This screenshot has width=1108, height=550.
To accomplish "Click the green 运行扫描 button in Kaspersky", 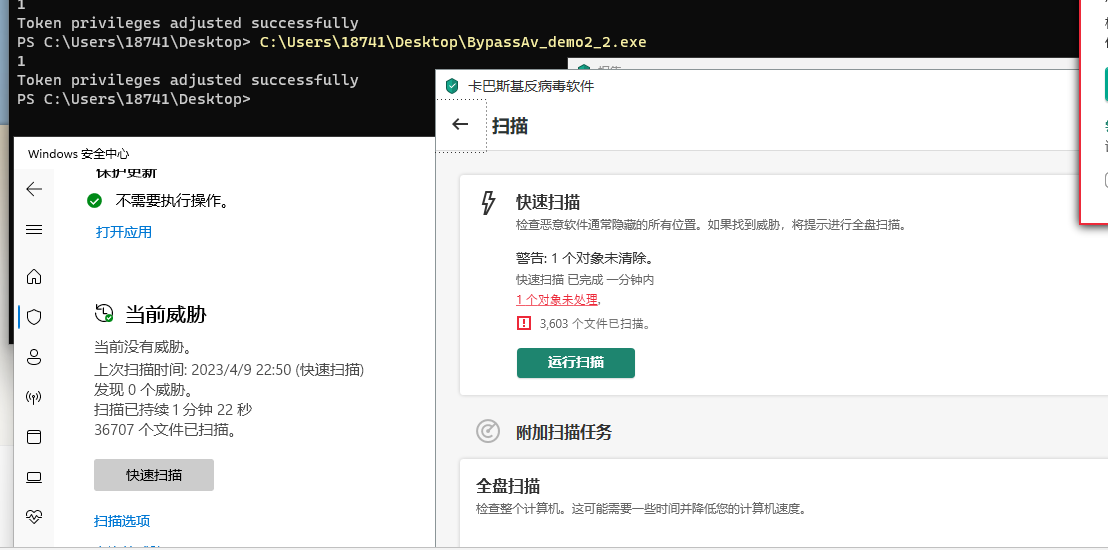I will (x=576, y=363).
